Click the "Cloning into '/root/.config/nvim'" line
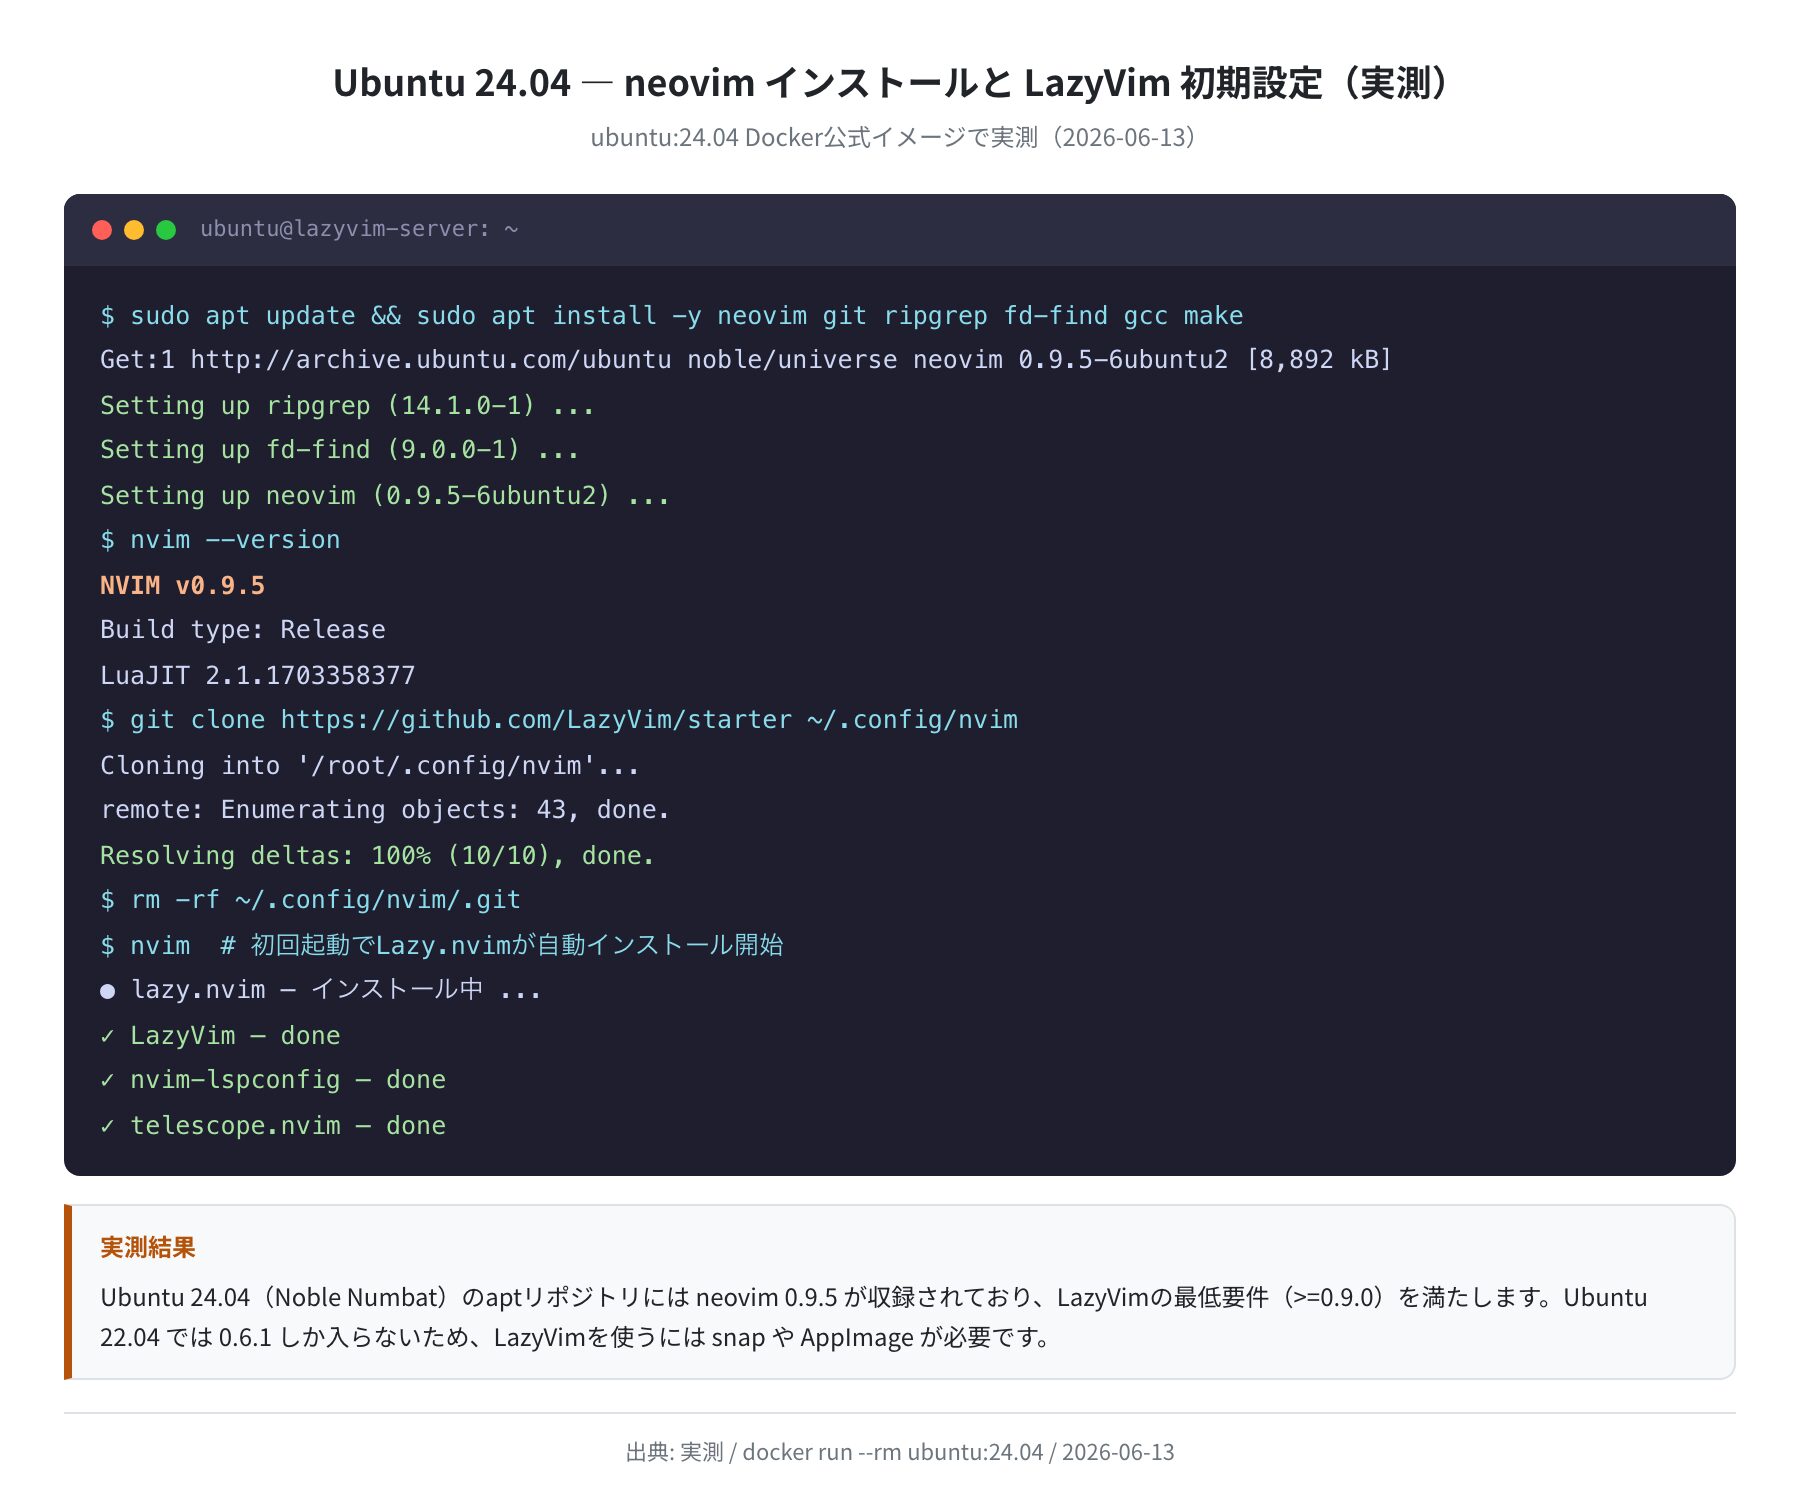1800x1506 pixels. (x=370, y=765)
